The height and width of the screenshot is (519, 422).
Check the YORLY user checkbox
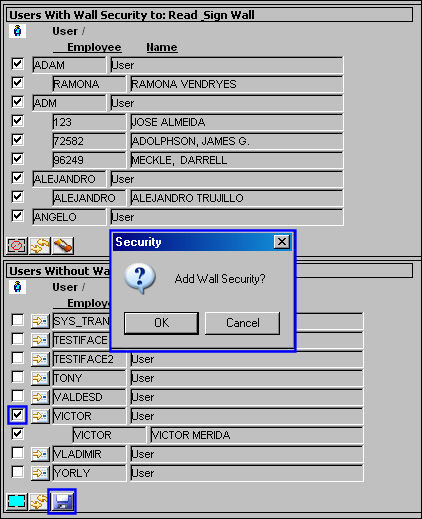17,472
